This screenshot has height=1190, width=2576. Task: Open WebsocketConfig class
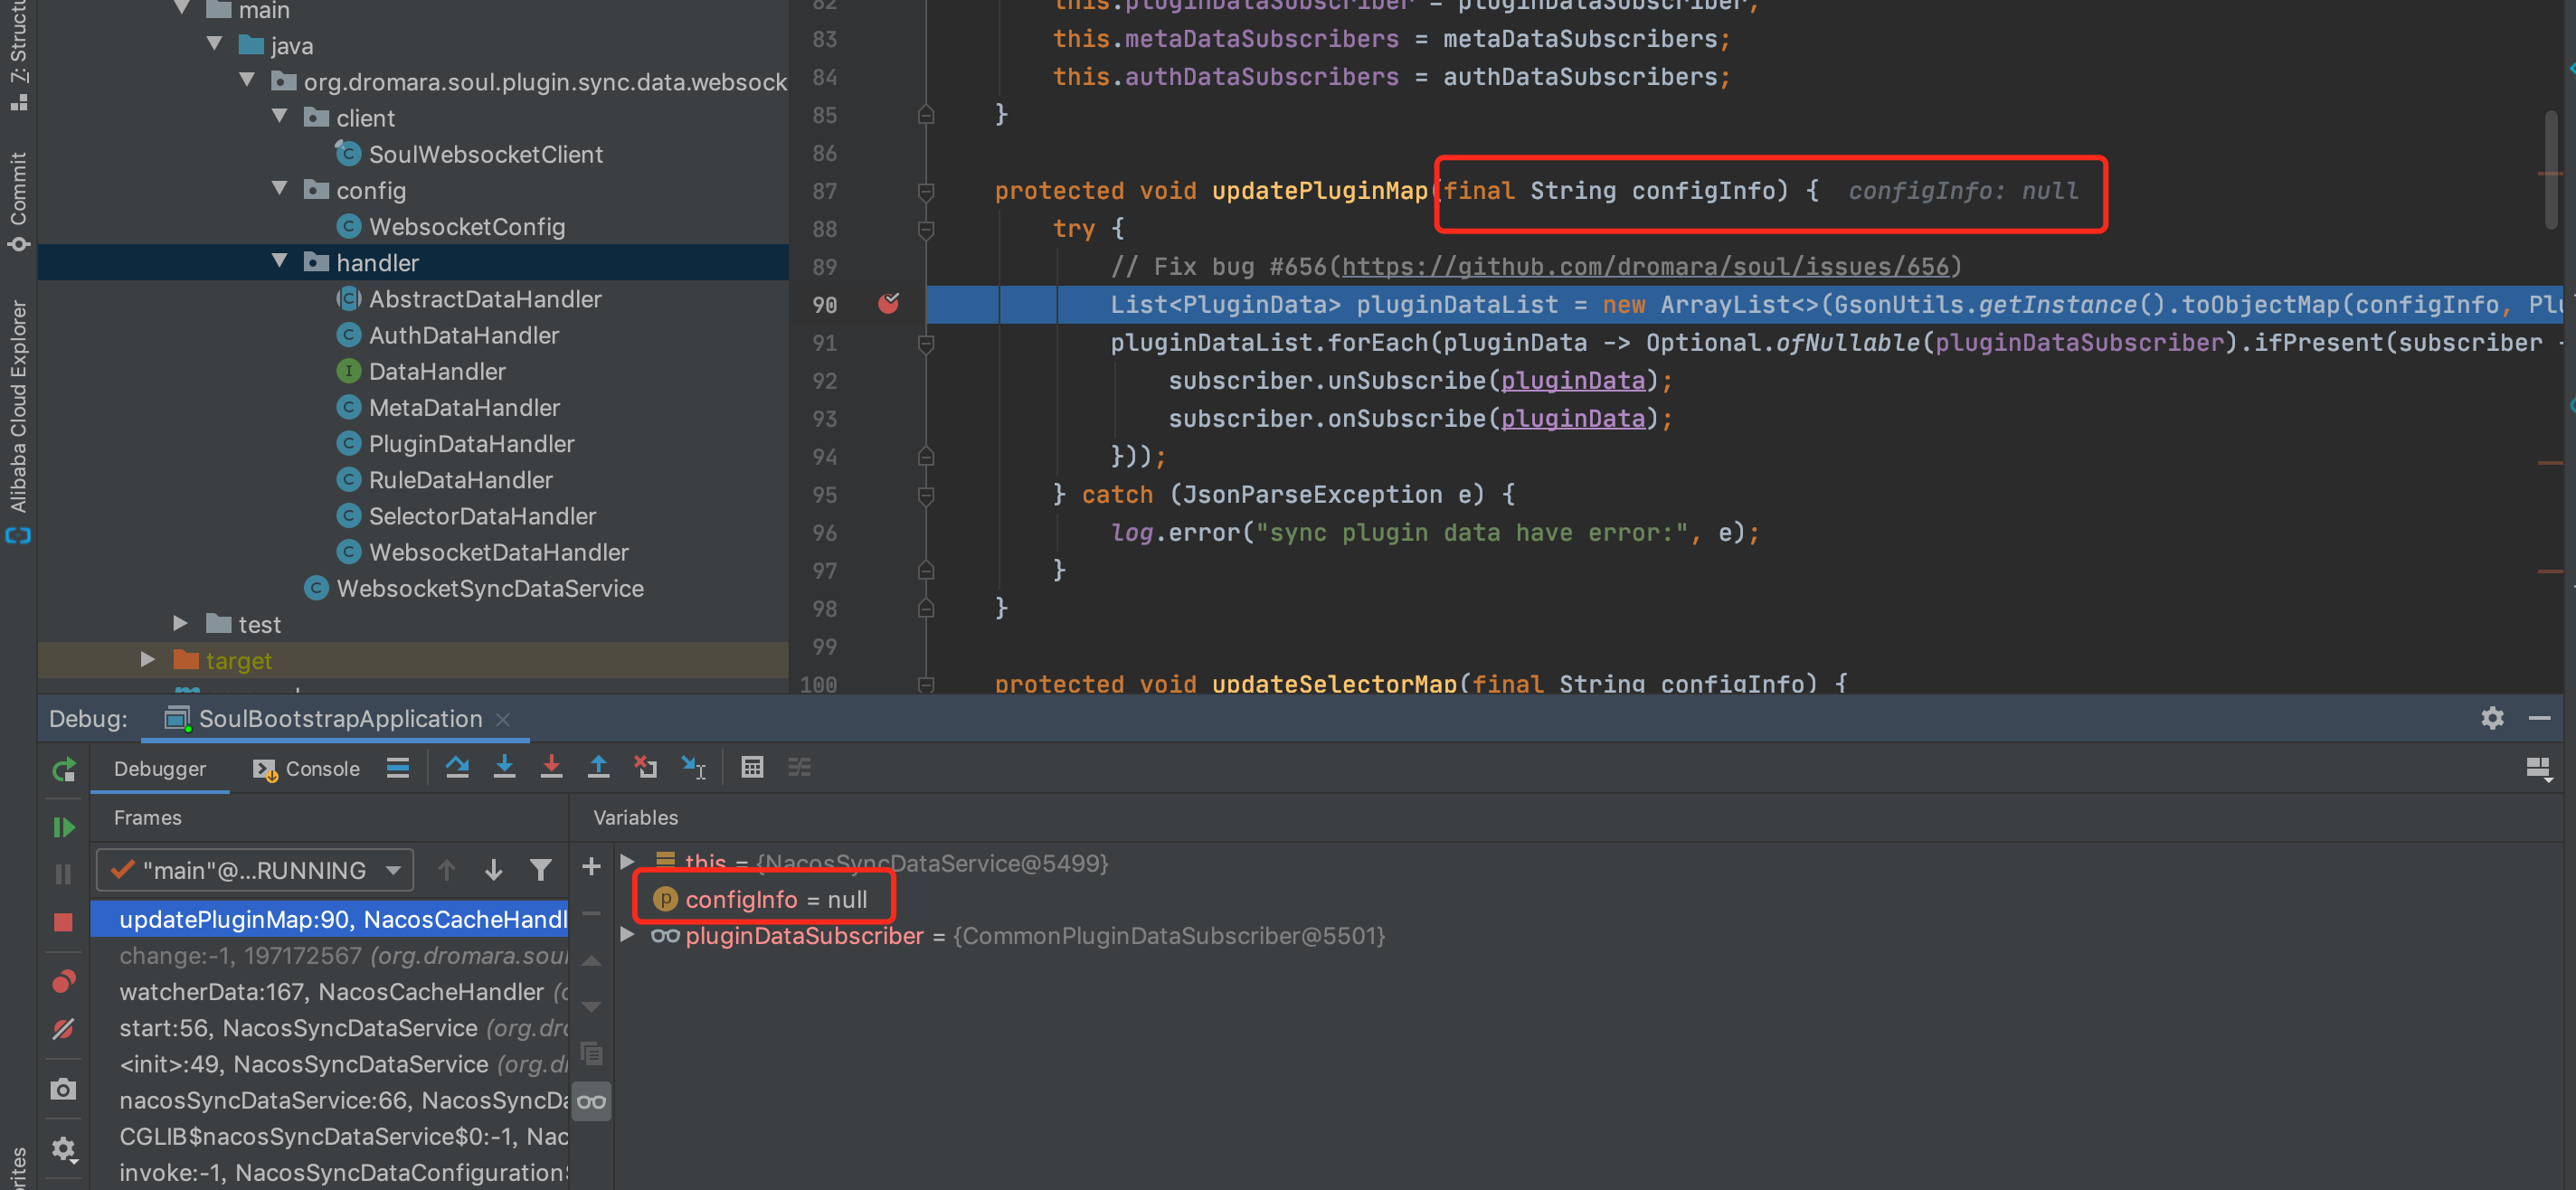point(467,226)
